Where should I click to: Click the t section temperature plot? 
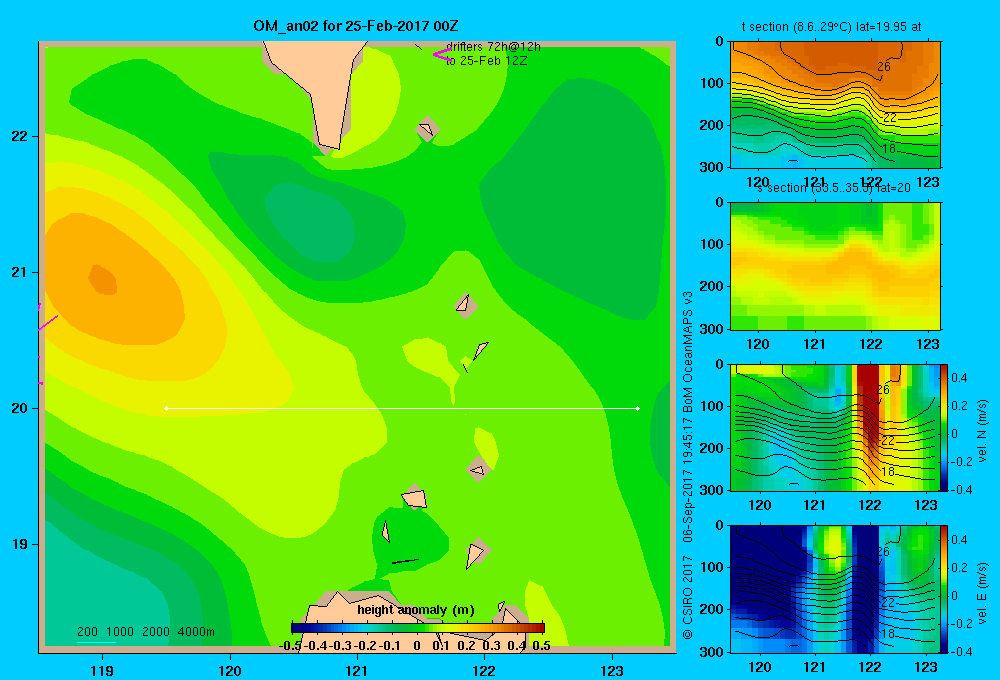835,105
